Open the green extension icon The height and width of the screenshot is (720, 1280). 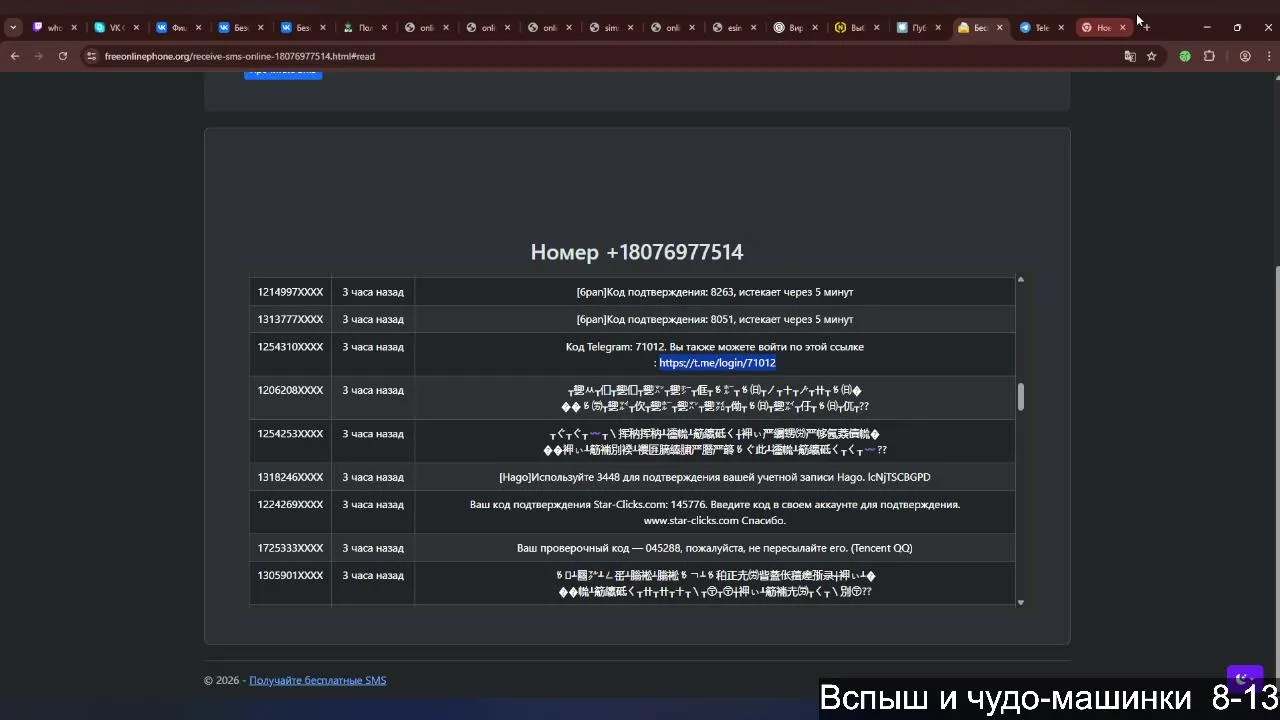coord(1185,56)
